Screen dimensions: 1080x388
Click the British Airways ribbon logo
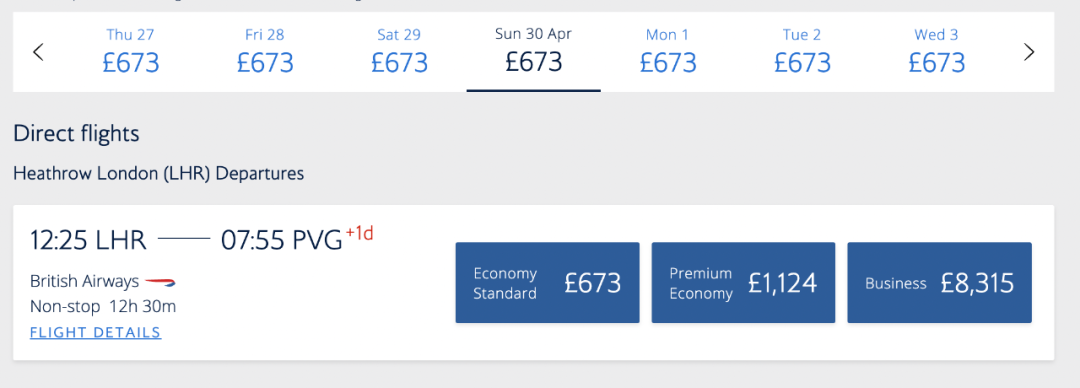[160, 281]
